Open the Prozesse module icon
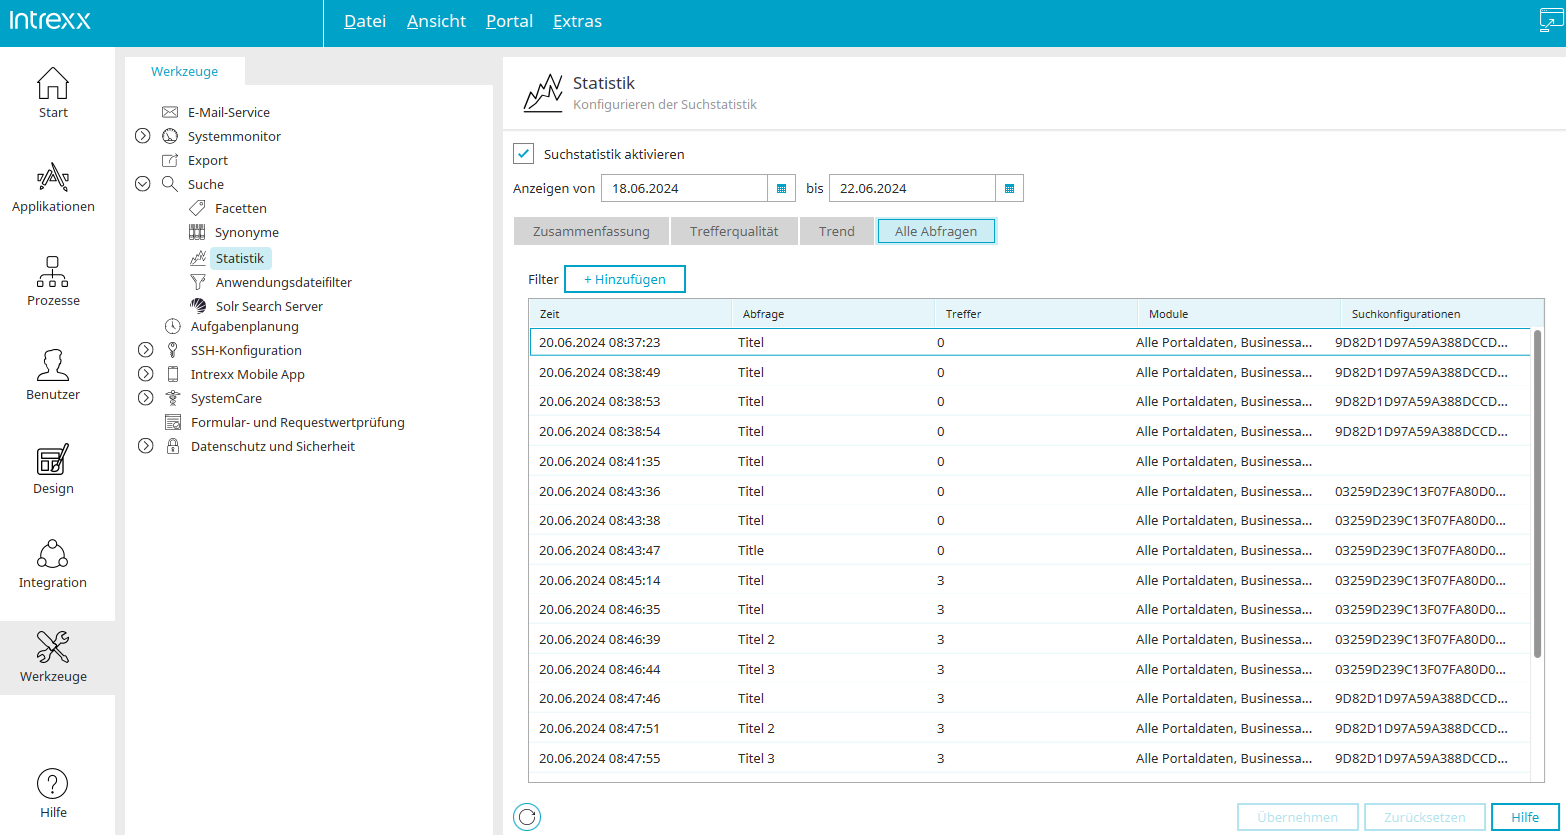1566x835 pixels. coord(53,272)
